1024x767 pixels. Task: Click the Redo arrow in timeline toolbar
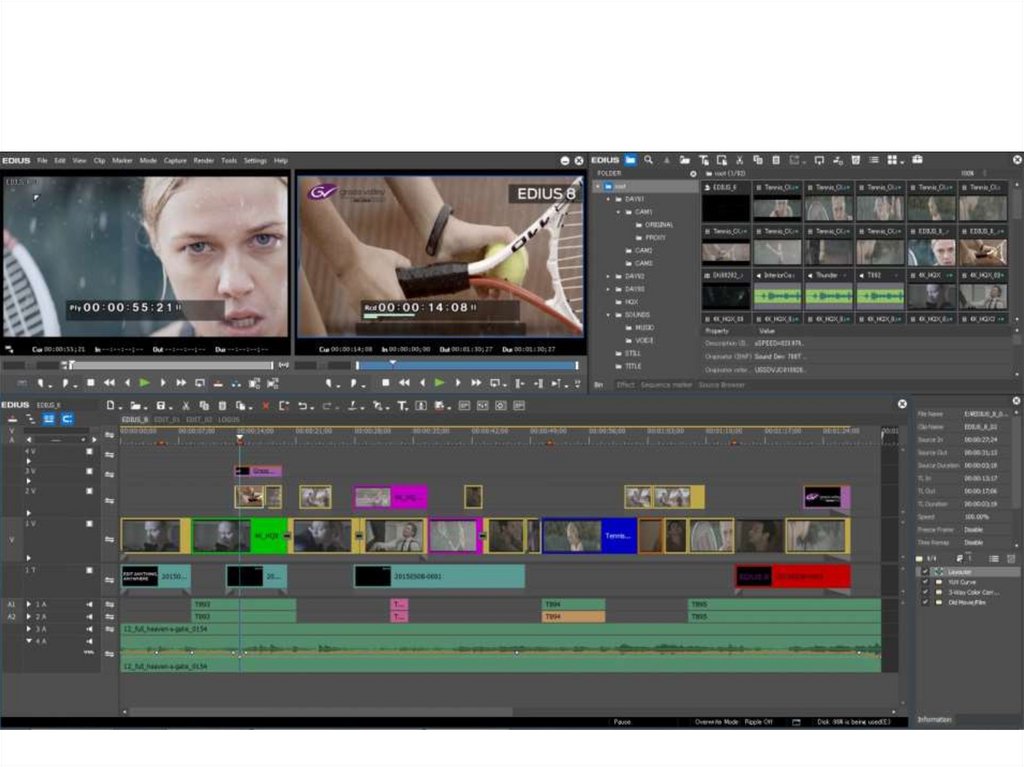coord(327,406)
